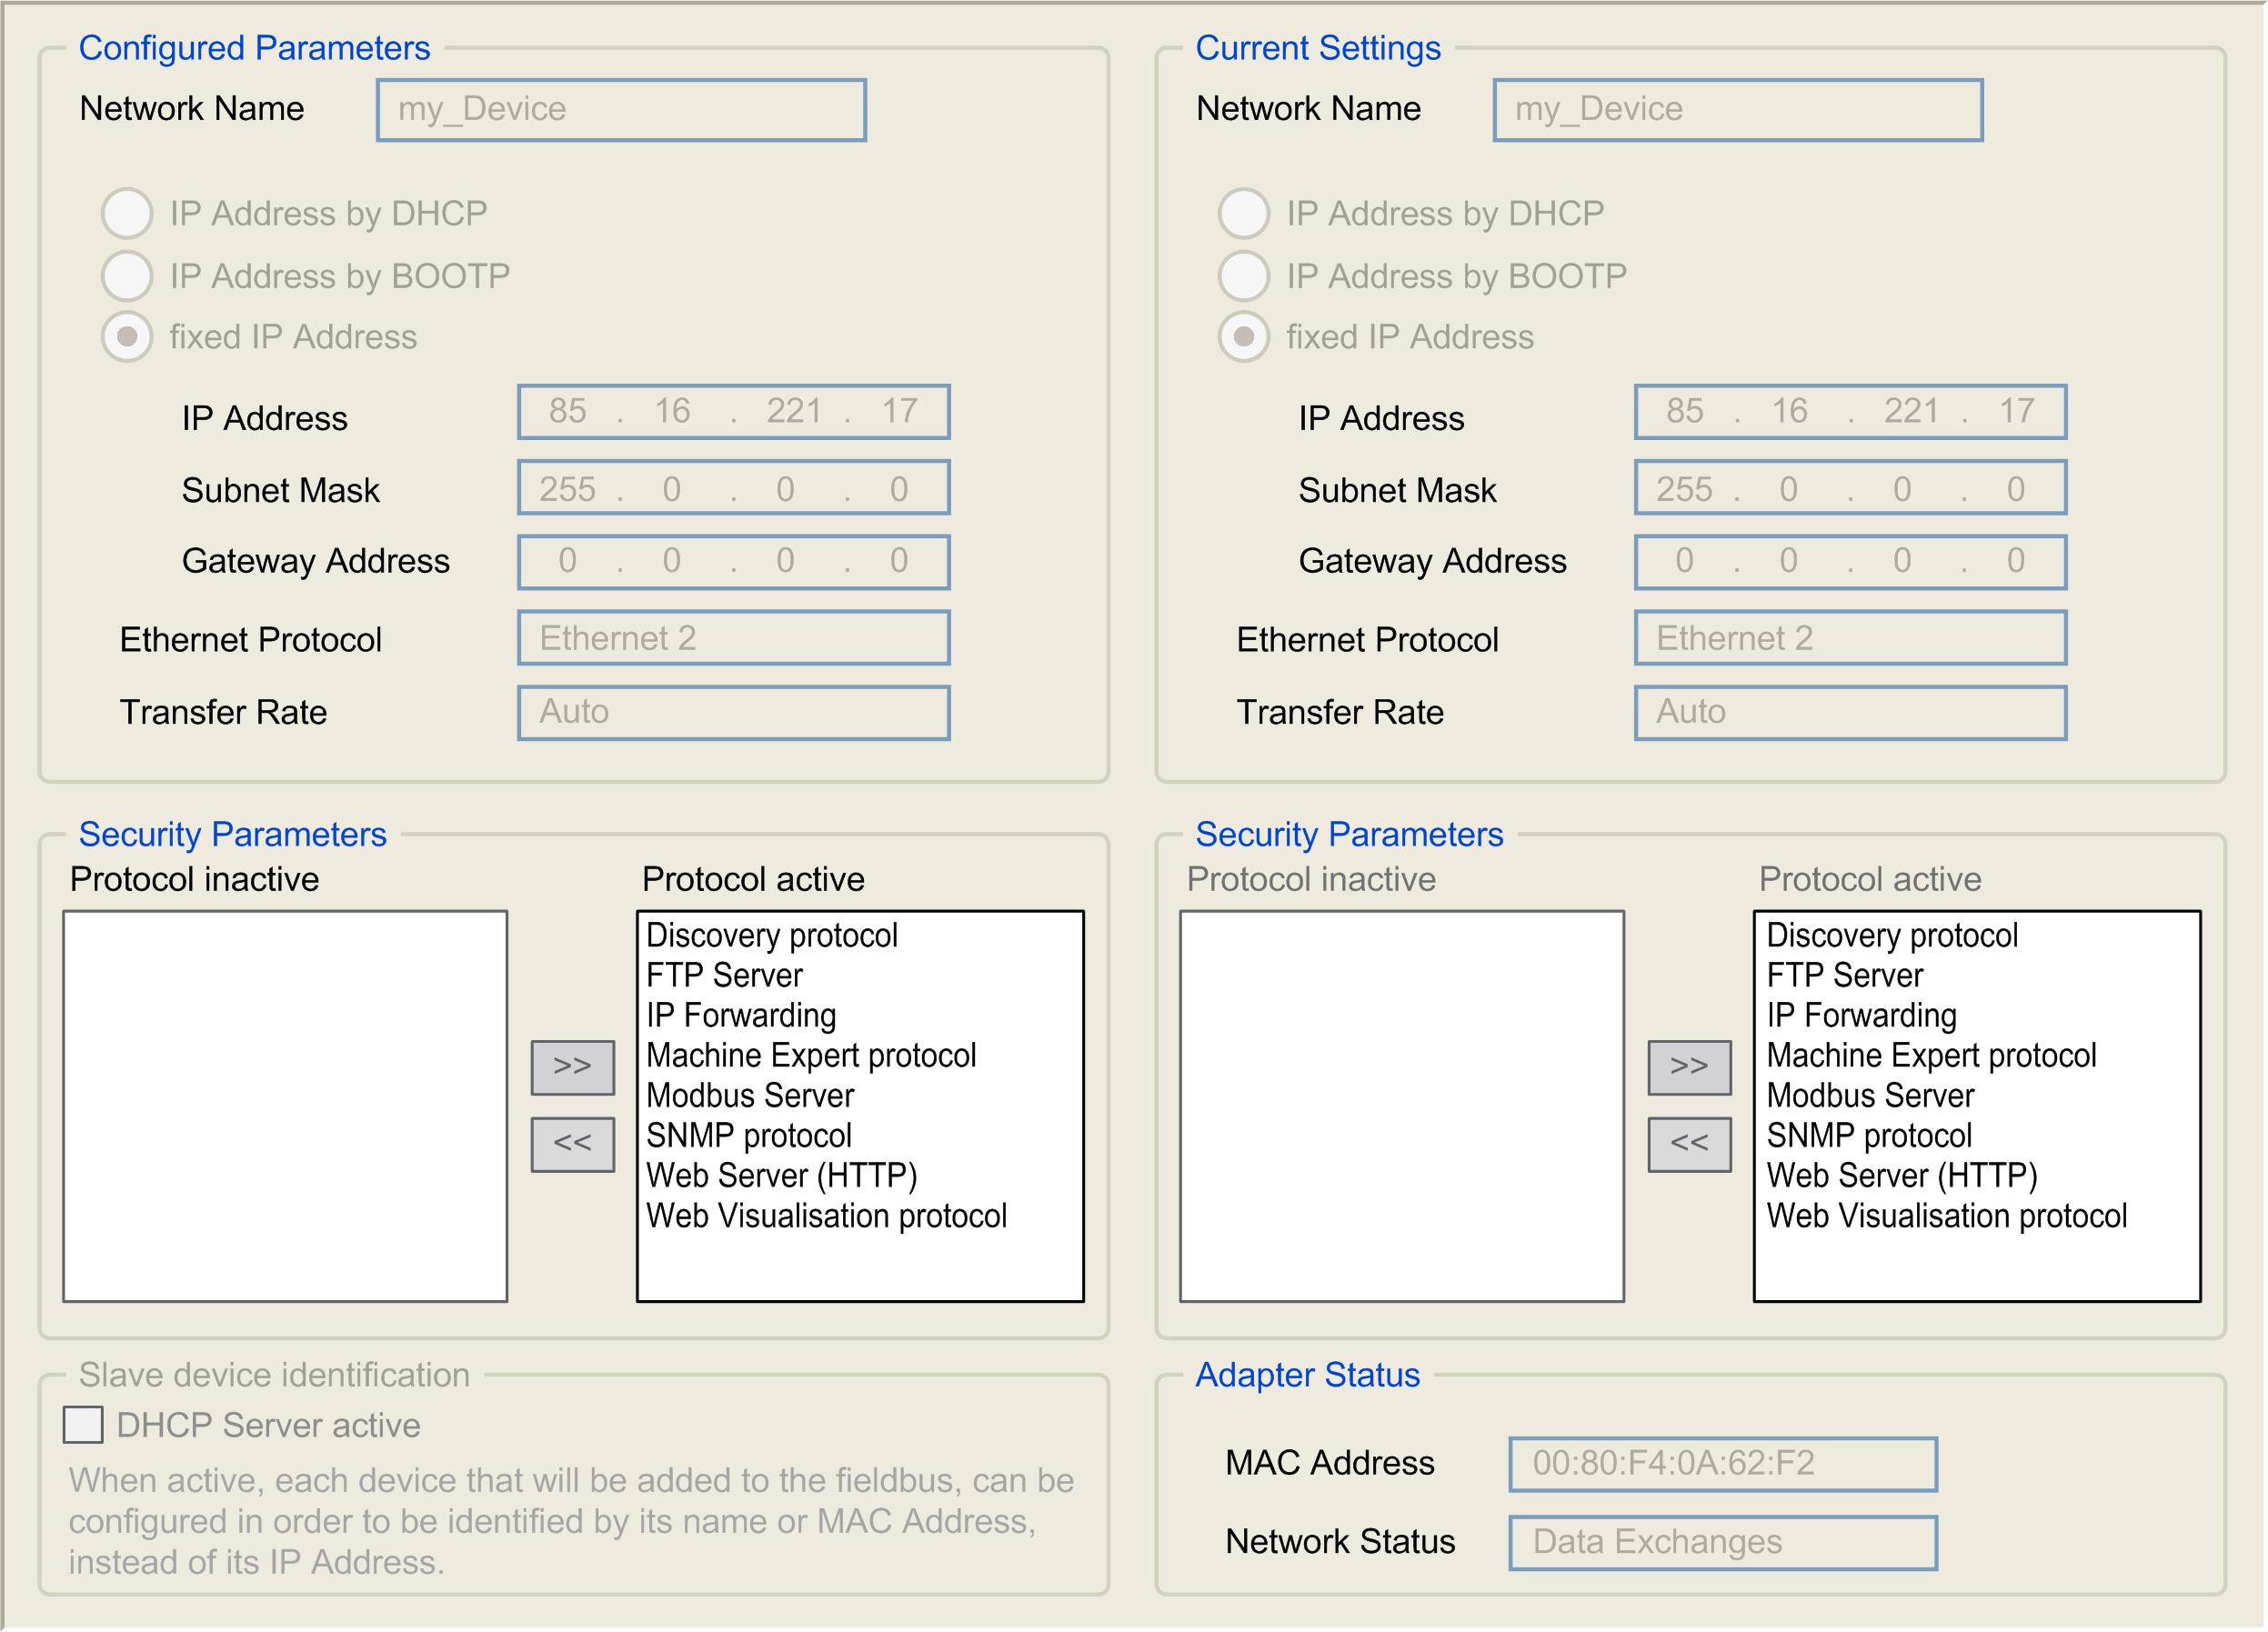Viewport: 2268px width, 1632px height.
Task: Select Discovery protocol in current active list
Action: [1892, 936]
